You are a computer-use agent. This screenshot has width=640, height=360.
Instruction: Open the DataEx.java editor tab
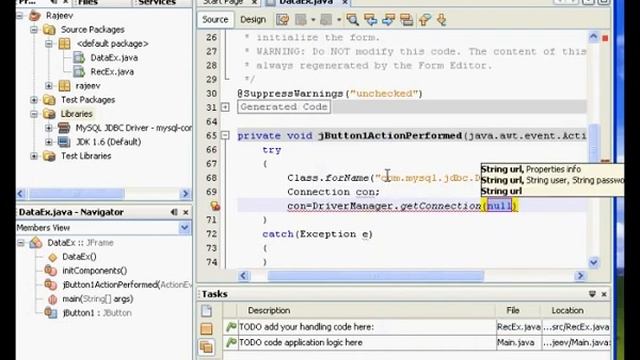[306, 2]
